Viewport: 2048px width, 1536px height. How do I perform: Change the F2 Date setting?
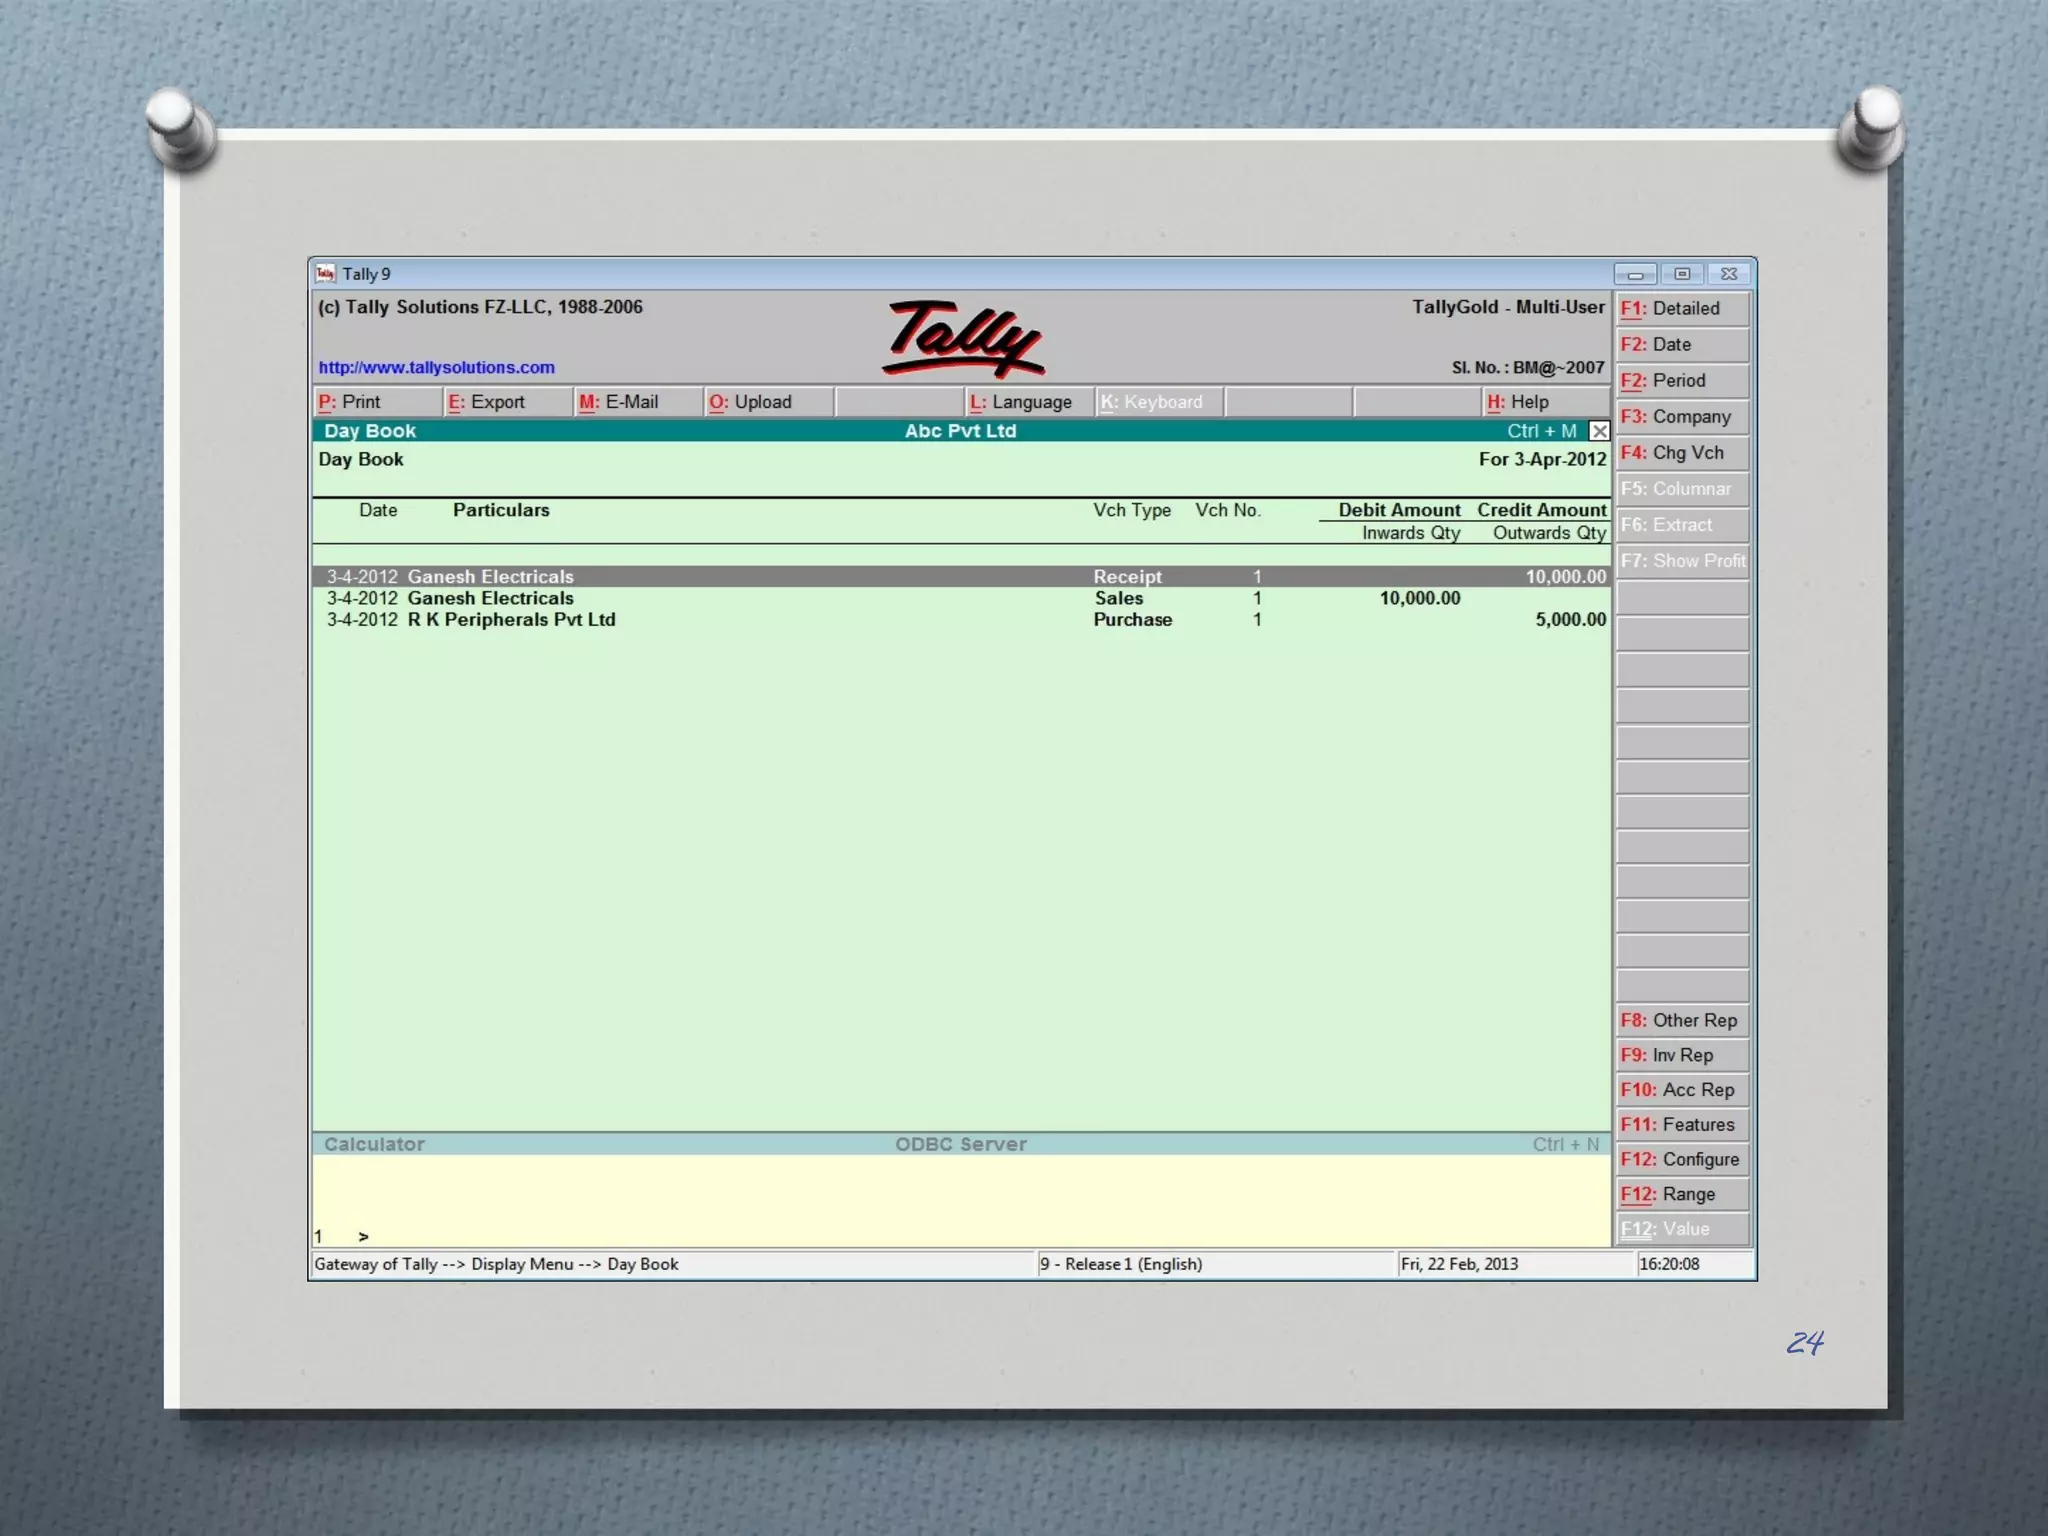coord(1682,345)
